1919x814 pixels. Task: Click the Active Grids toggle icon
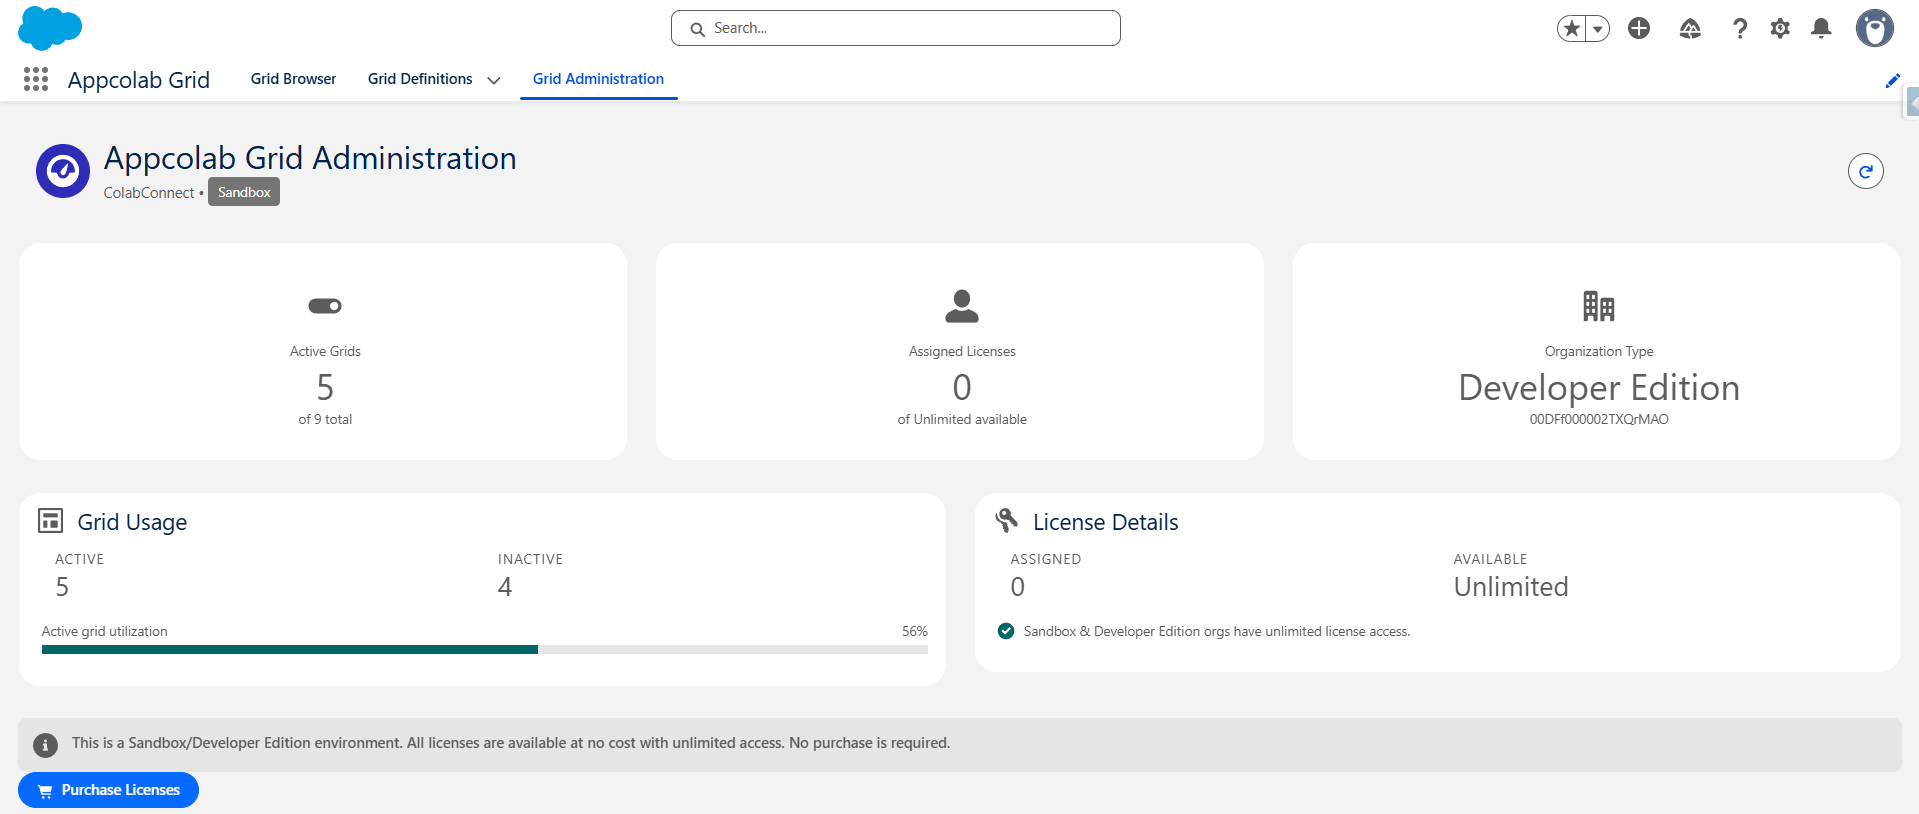coord(325,306)
